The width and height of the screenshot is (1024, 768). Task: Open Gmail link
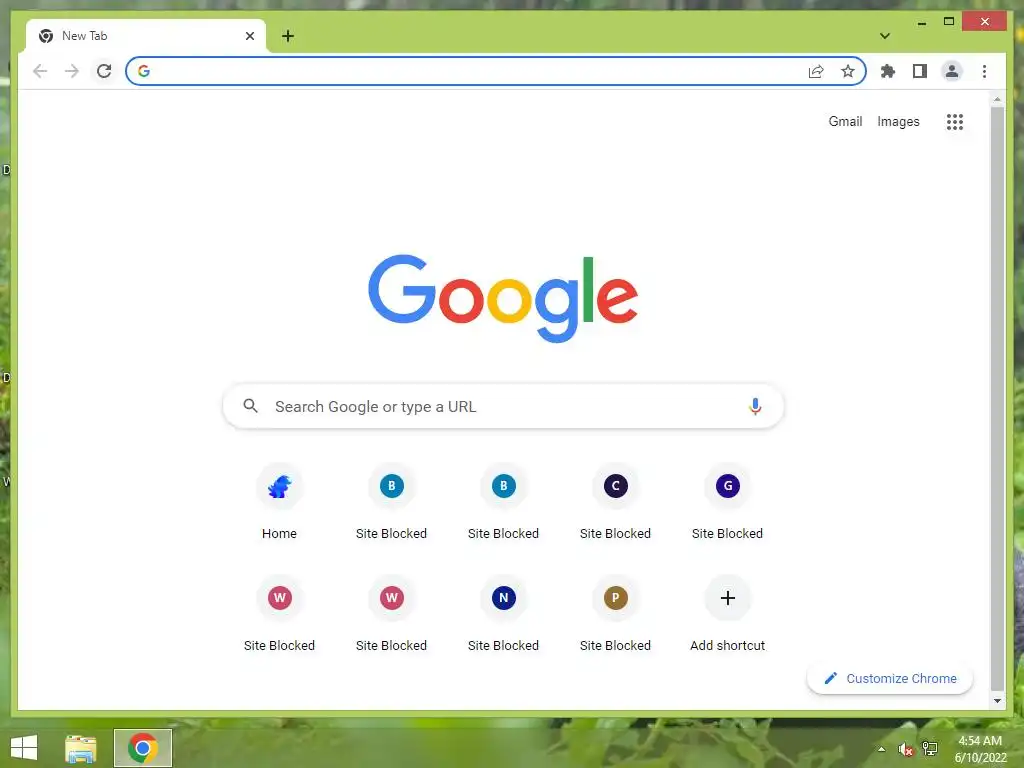[845, 121]
